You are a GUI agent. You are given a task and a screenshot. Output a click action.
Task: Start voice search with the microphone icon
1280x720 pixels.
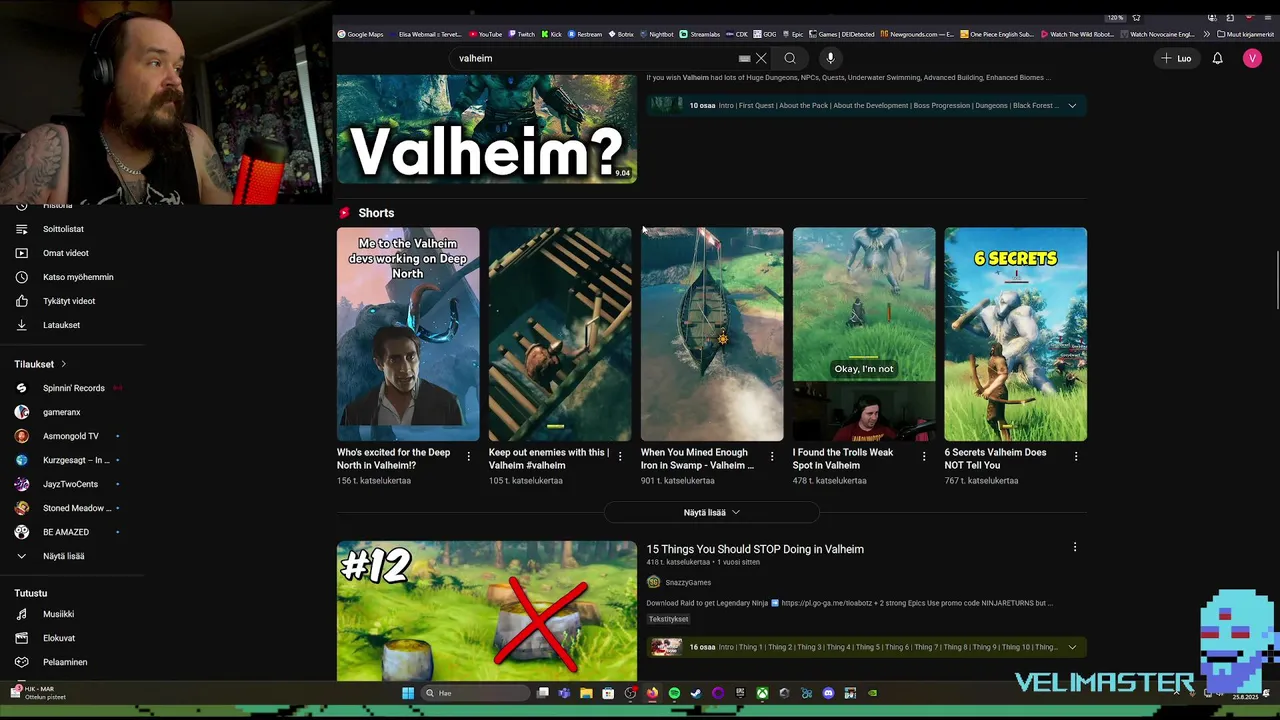pos(830,58)
